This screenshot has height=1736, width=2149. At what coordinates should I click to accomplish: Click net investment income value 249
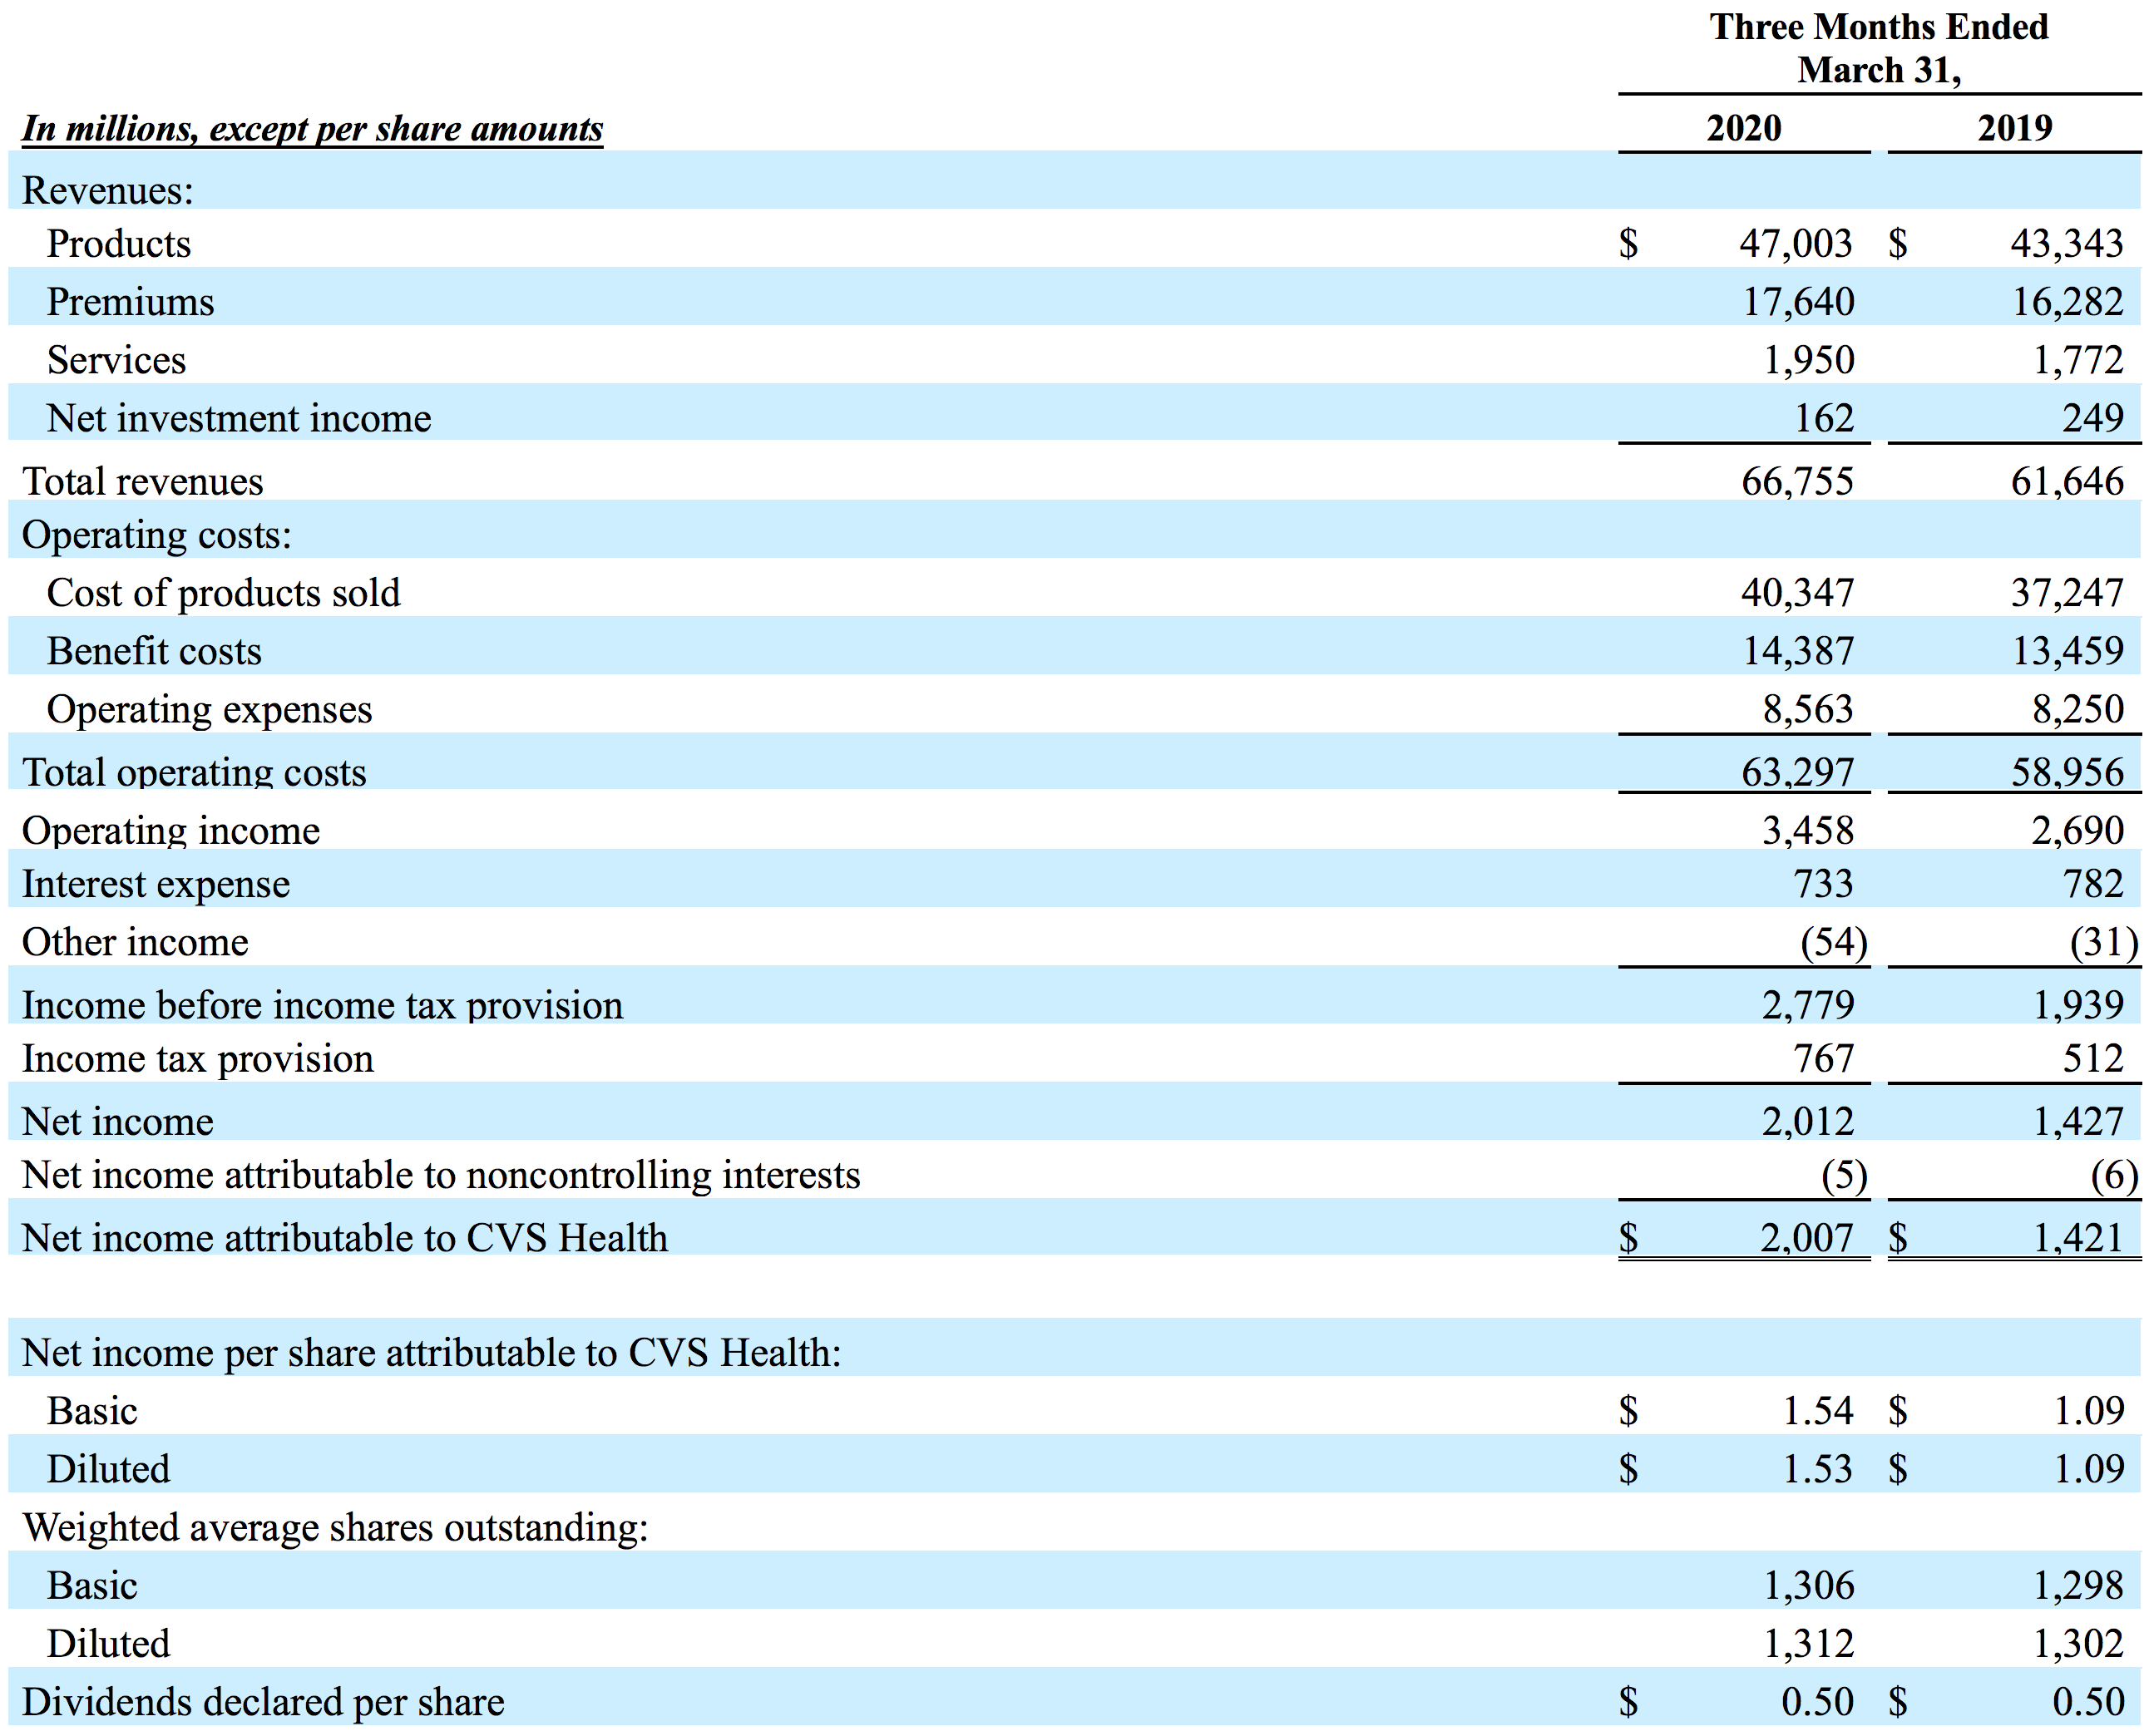2092,417
